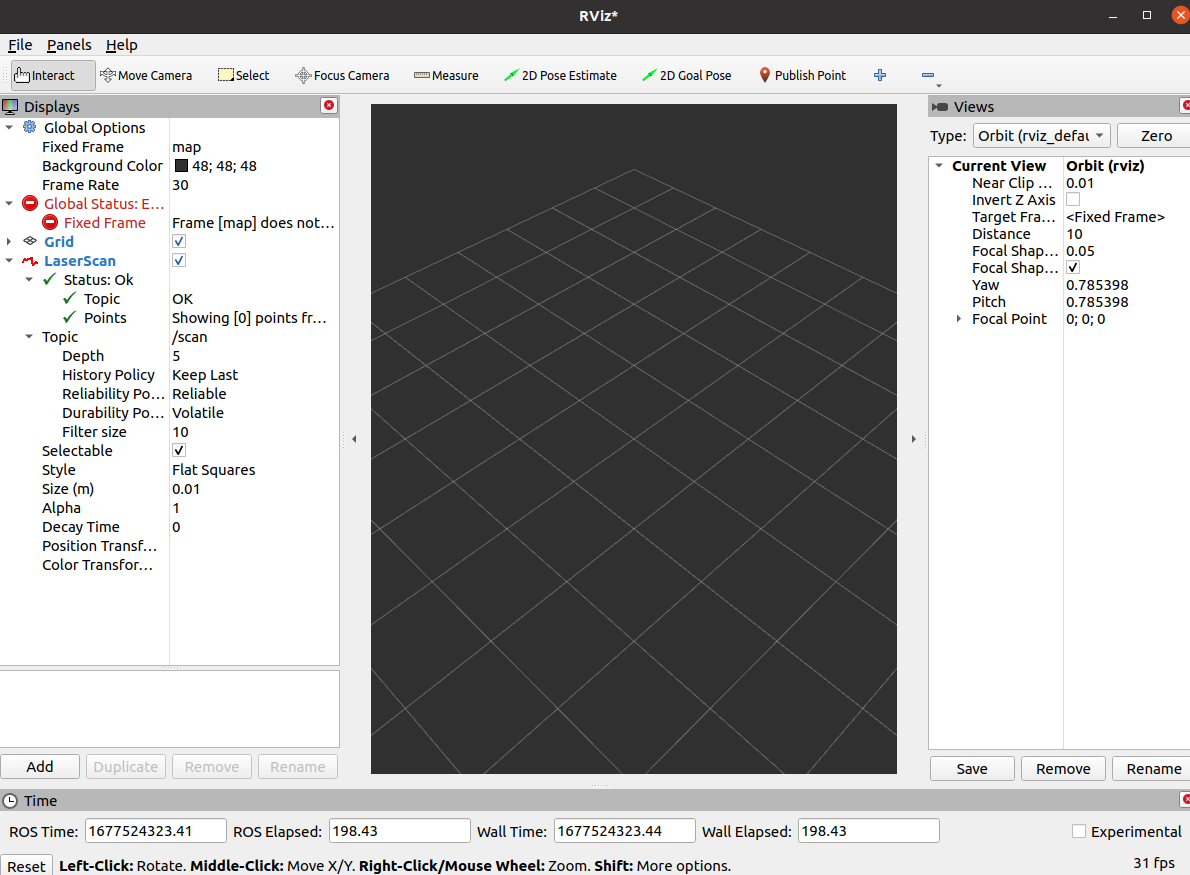
Task: Select the Decay Time row
Action: (x=169, y=527)
